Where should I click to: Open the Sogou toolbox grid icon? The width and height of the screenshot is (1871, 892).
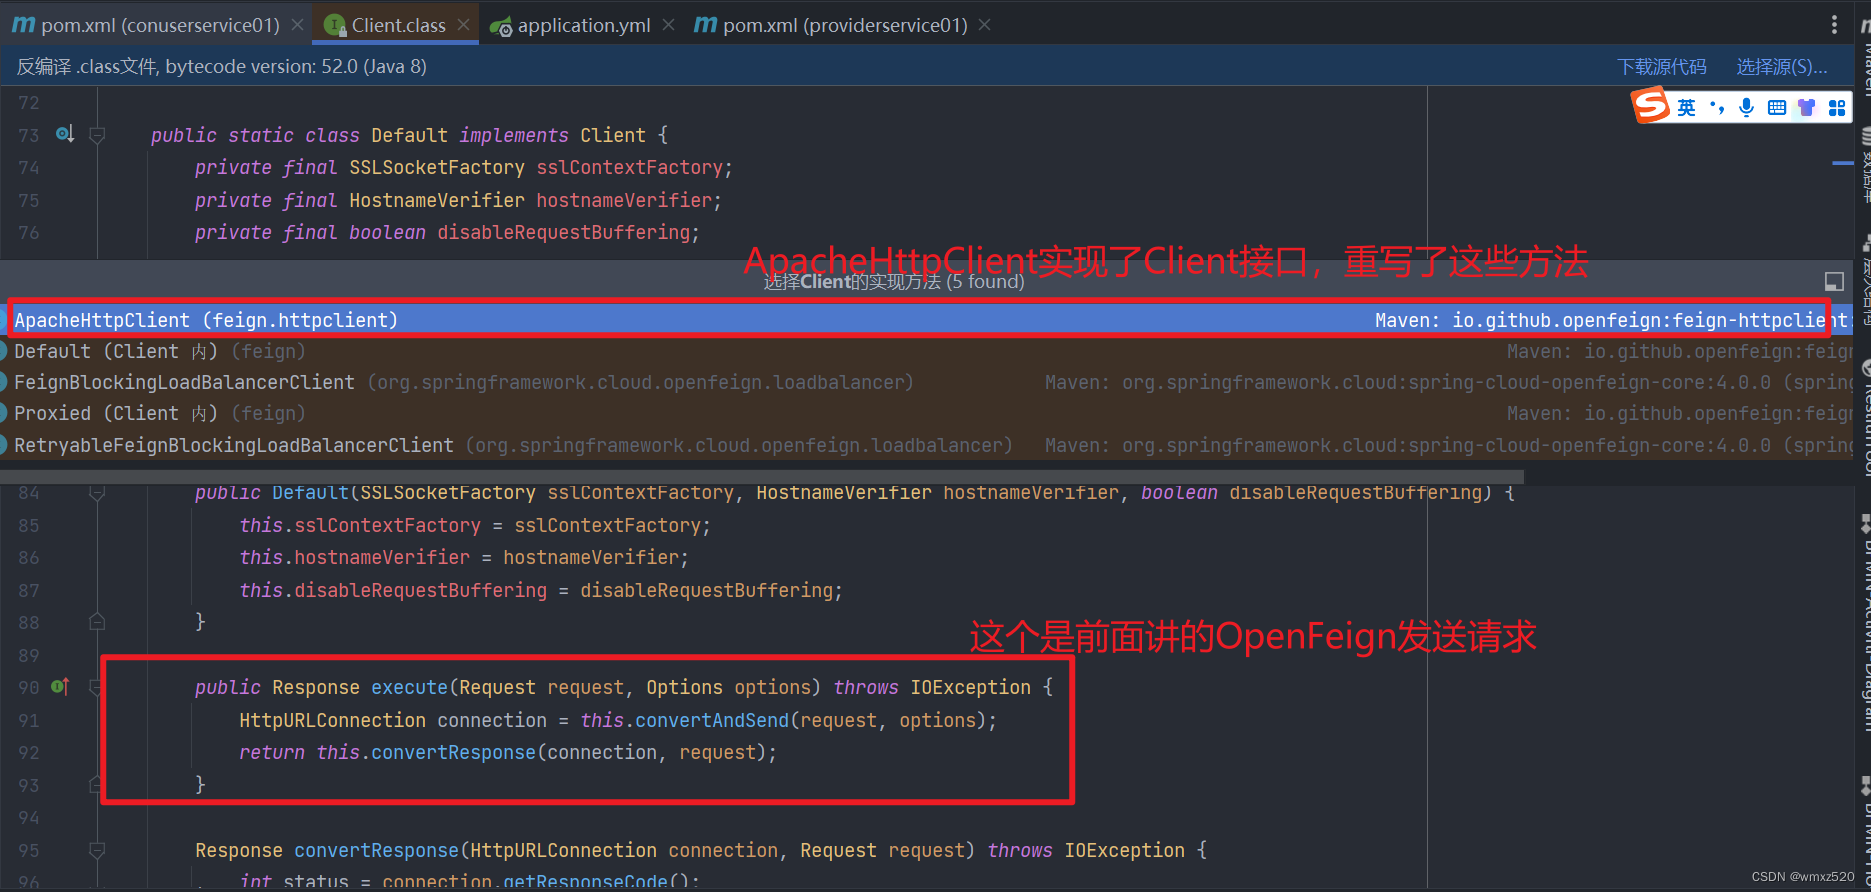point(1837,107)
